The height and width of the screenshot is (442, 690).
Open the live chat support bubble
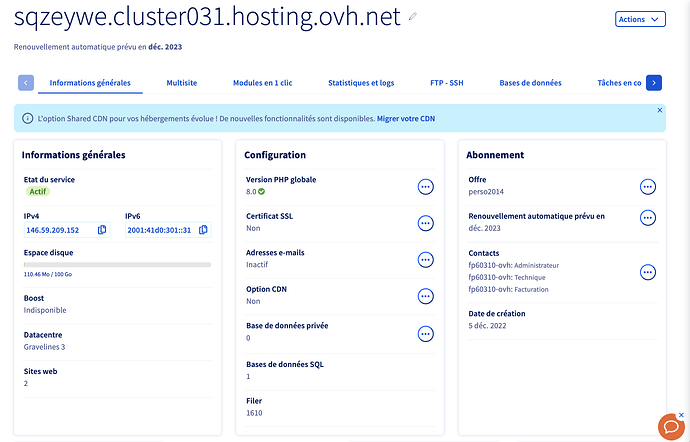672,427
